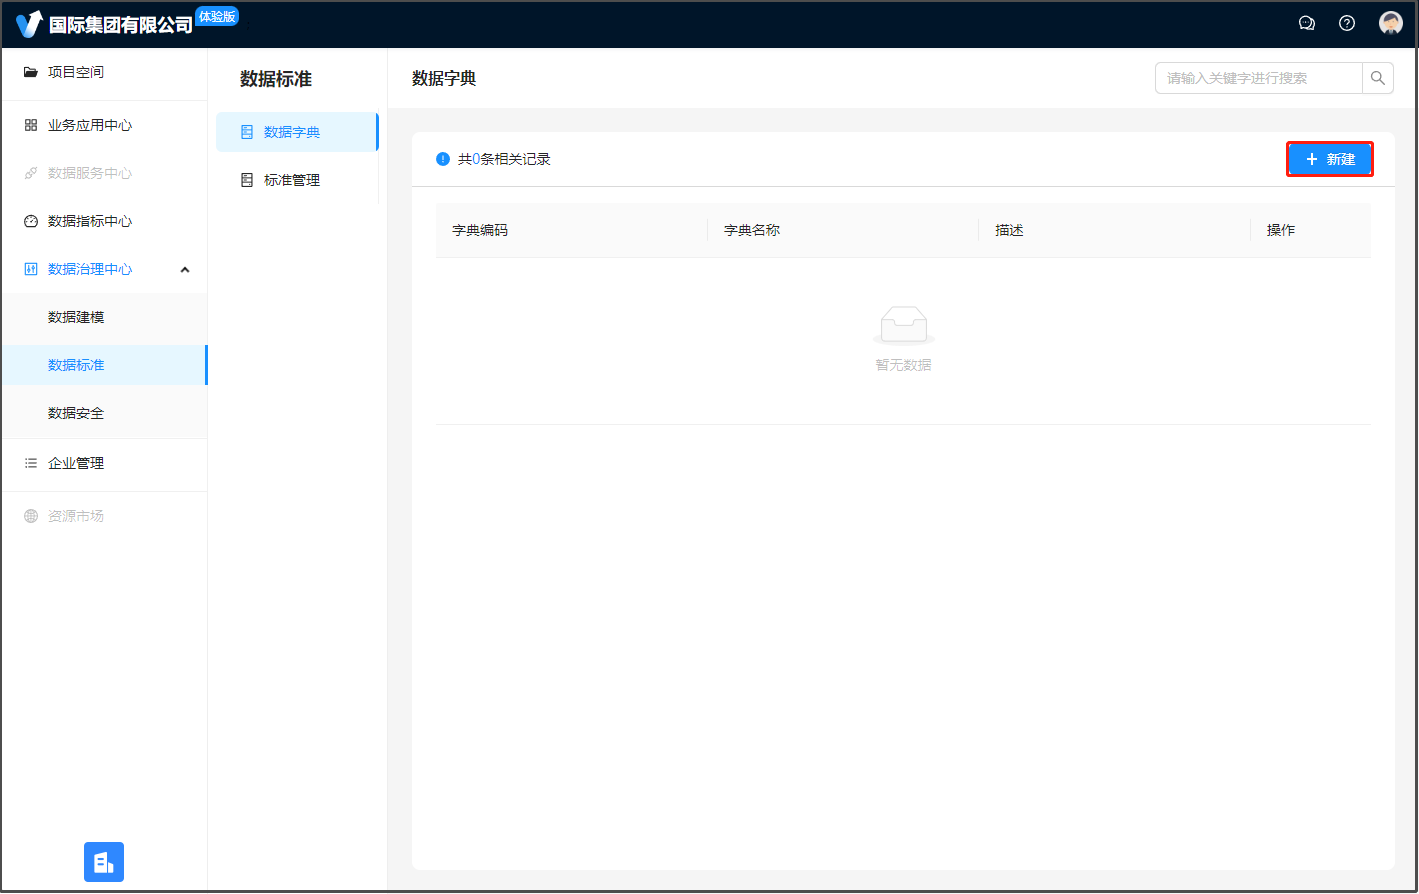The image size is (1419, 894).
Task: Click the empty-data inbox placeholder icon
Action: pos(903,326)
